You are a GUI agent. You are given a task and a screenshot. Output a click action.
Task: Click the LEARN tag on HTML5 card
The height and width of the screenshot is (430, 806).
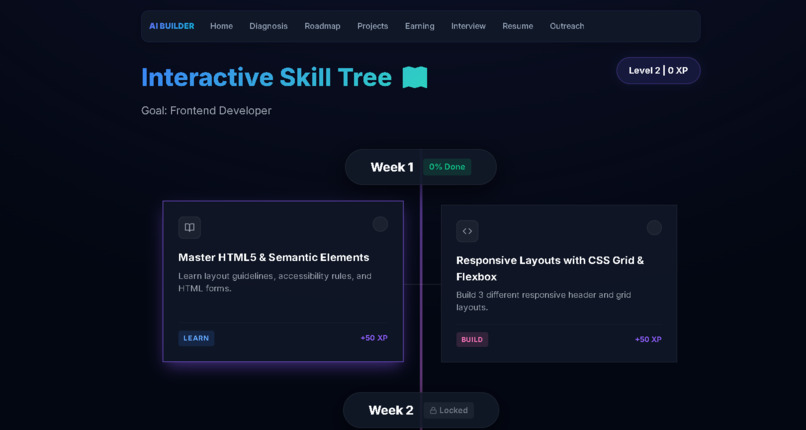pos(196,338)
